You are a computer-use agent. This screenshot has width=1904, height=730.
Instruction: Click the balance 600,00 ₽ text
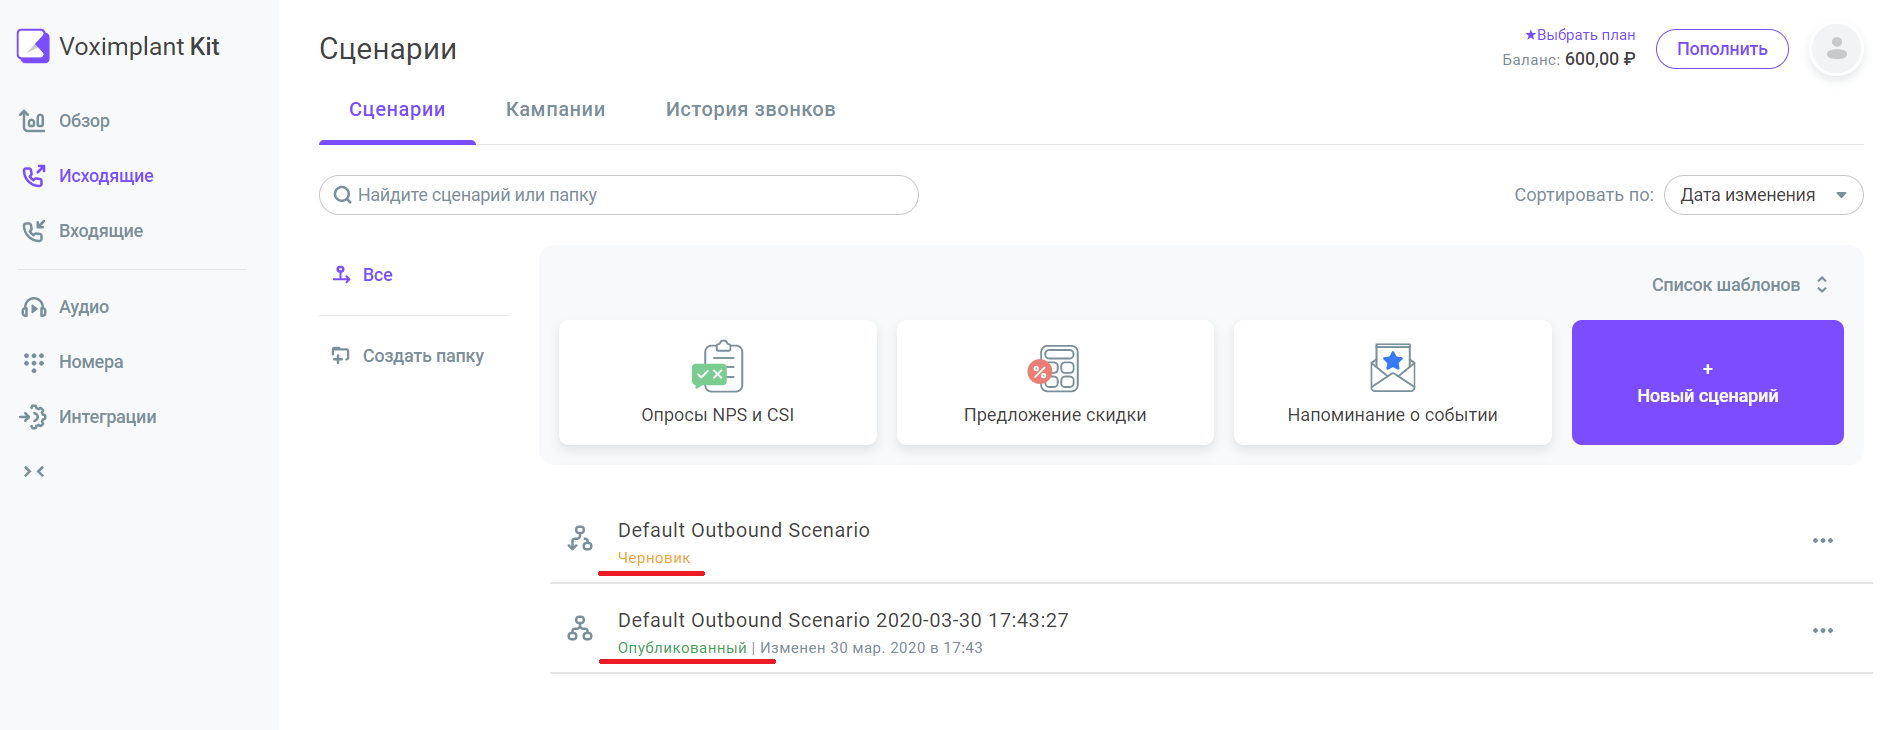pyautogui.click(x=1600, y=59)
